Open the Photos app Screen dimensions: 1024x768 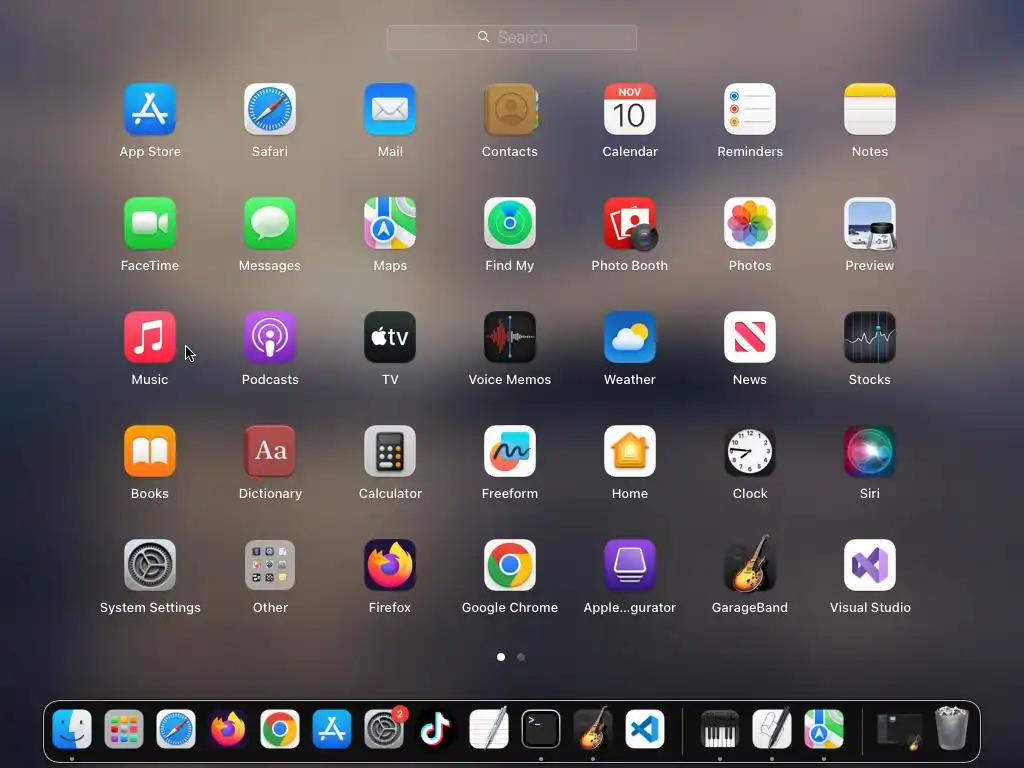(750, 223)
